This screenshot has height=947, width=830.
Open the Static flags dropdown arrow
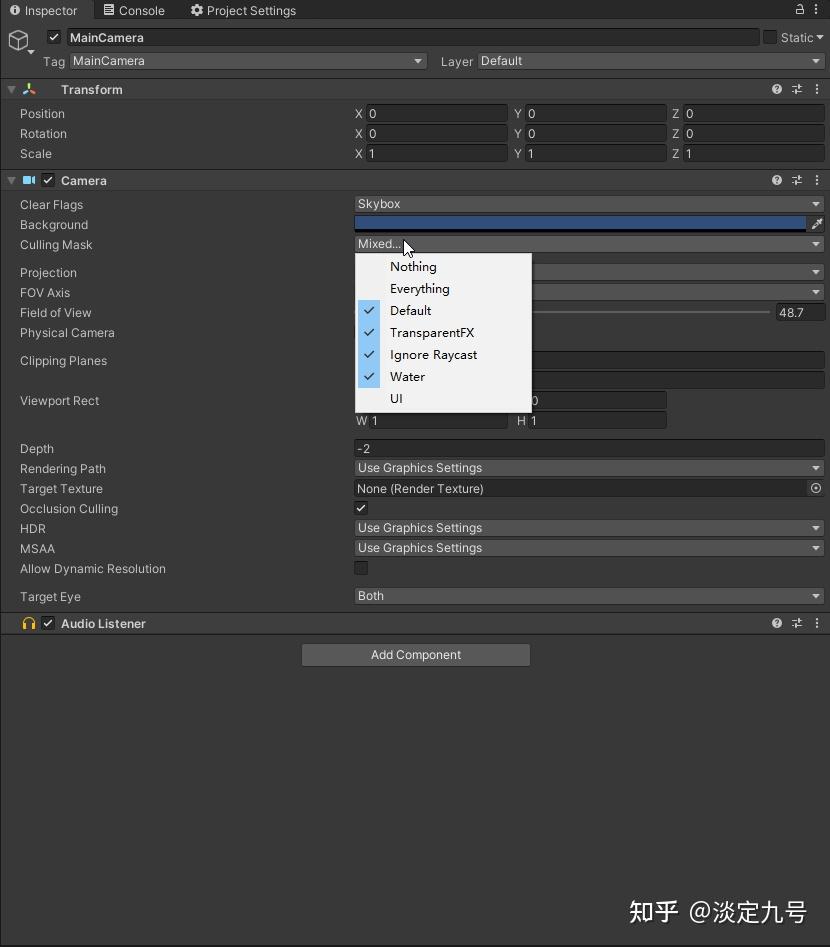(x=820, y=37)
